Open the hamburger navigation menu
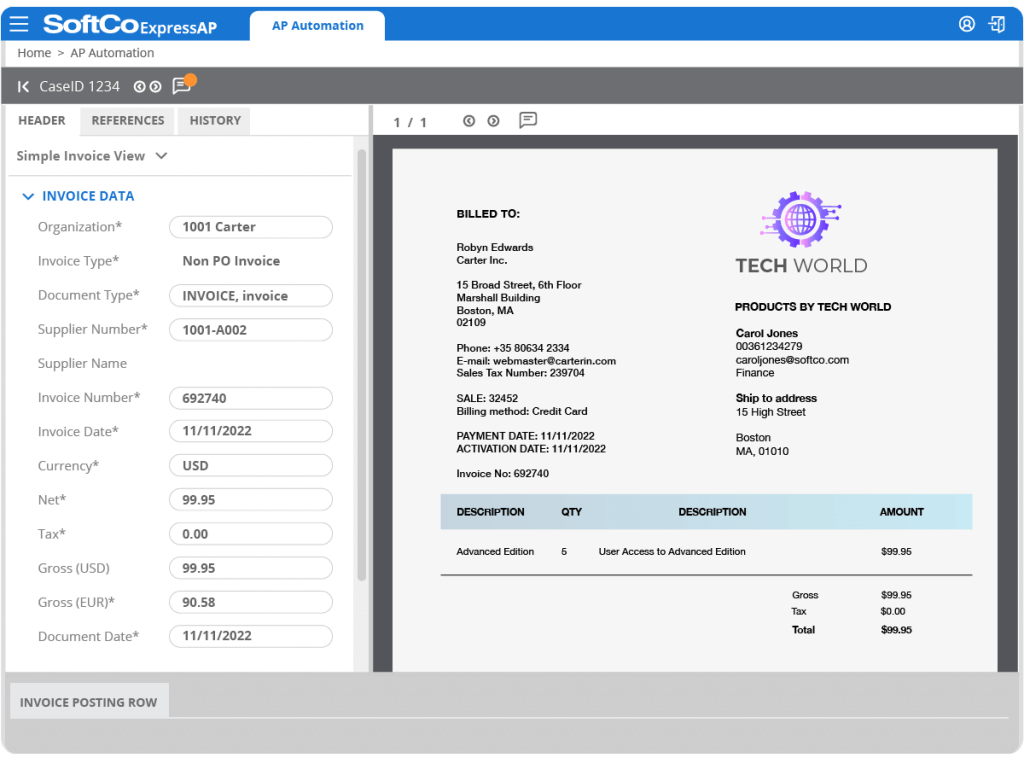 coord(19,25)
